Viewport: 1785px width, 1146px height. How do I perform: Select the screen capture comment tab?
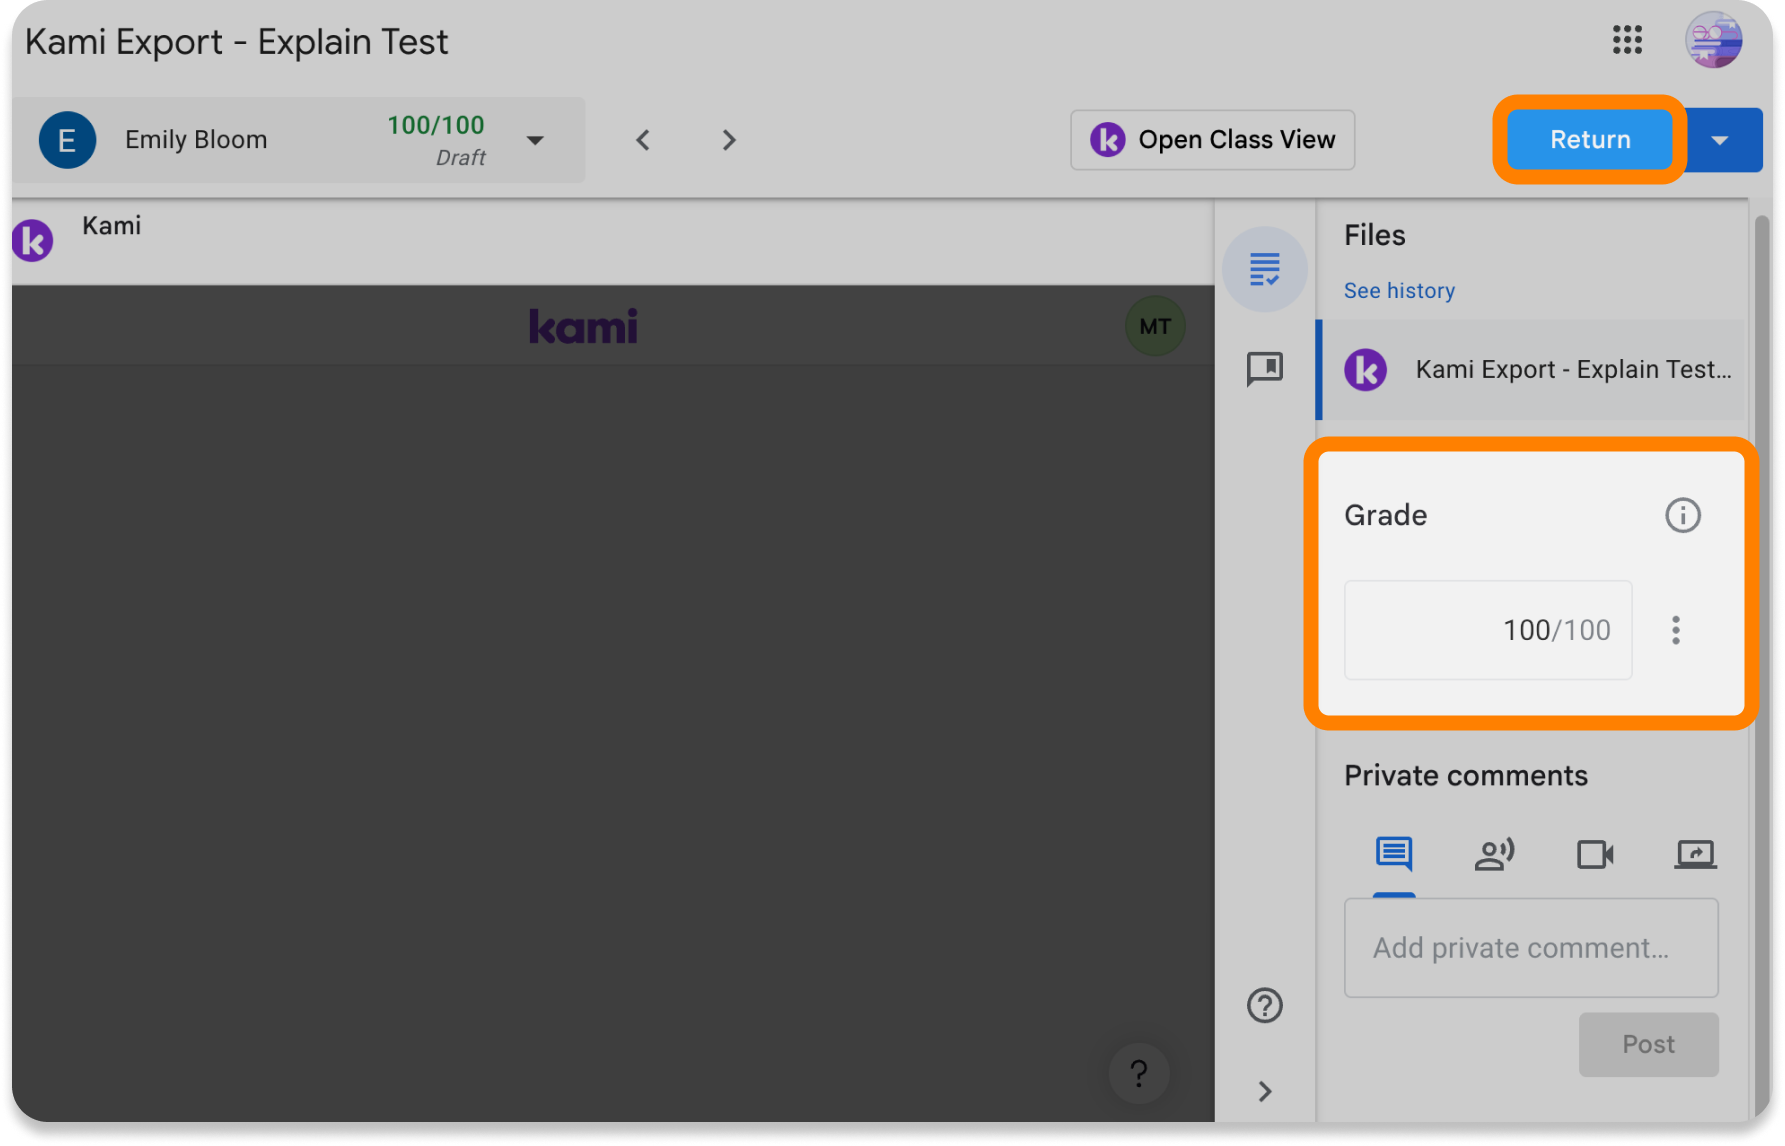(x=1695, y=854)
